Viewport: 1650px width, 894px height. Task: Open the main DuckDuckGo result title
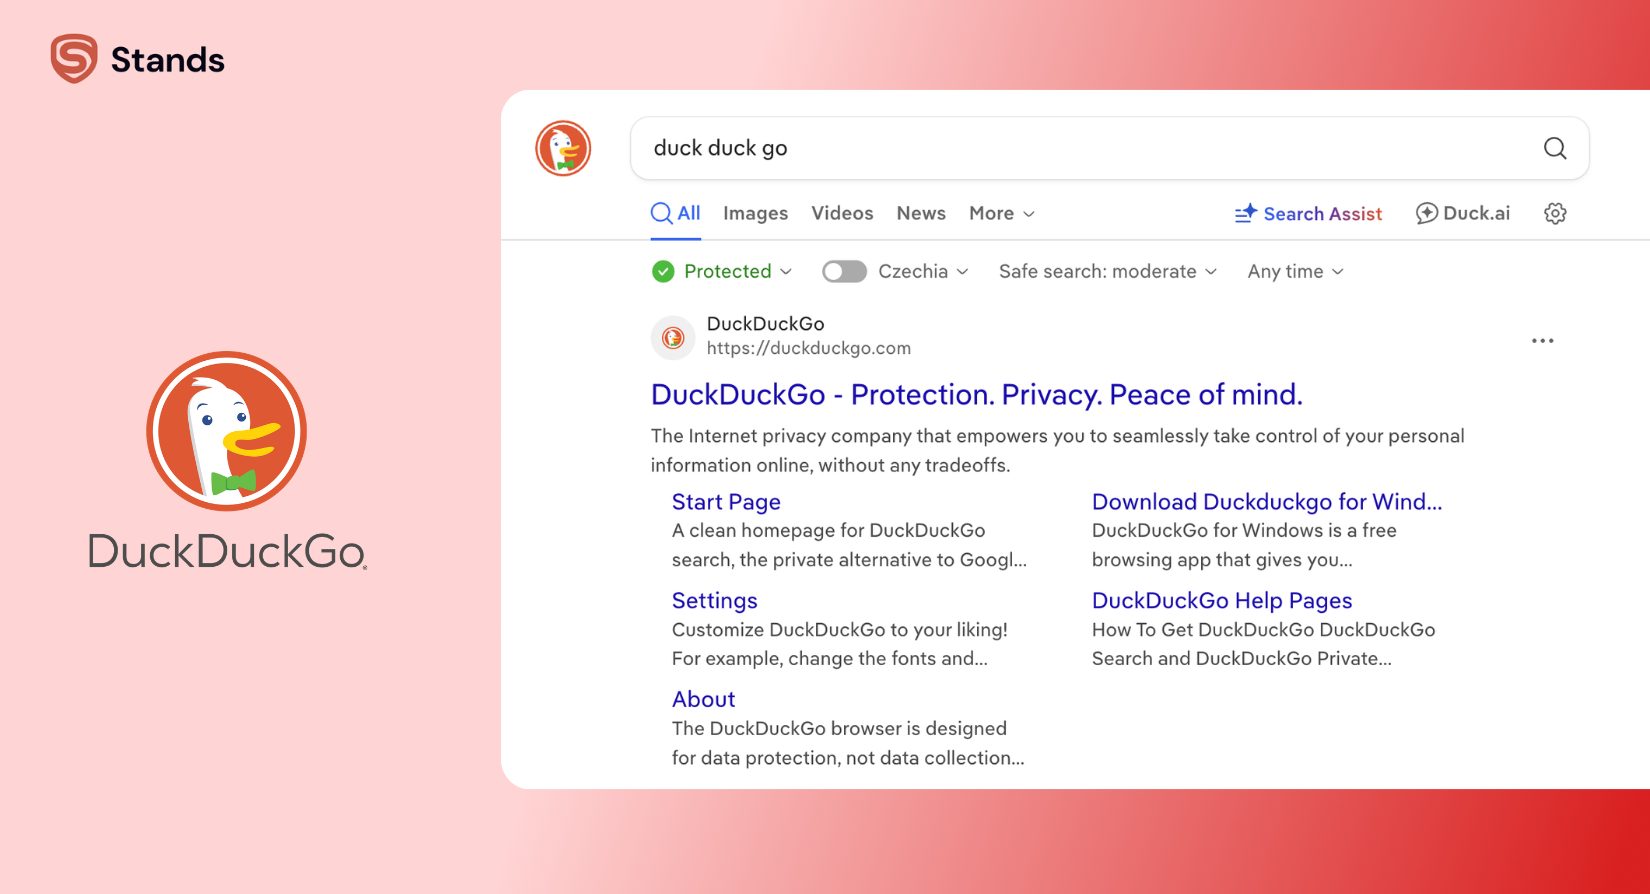976,394
